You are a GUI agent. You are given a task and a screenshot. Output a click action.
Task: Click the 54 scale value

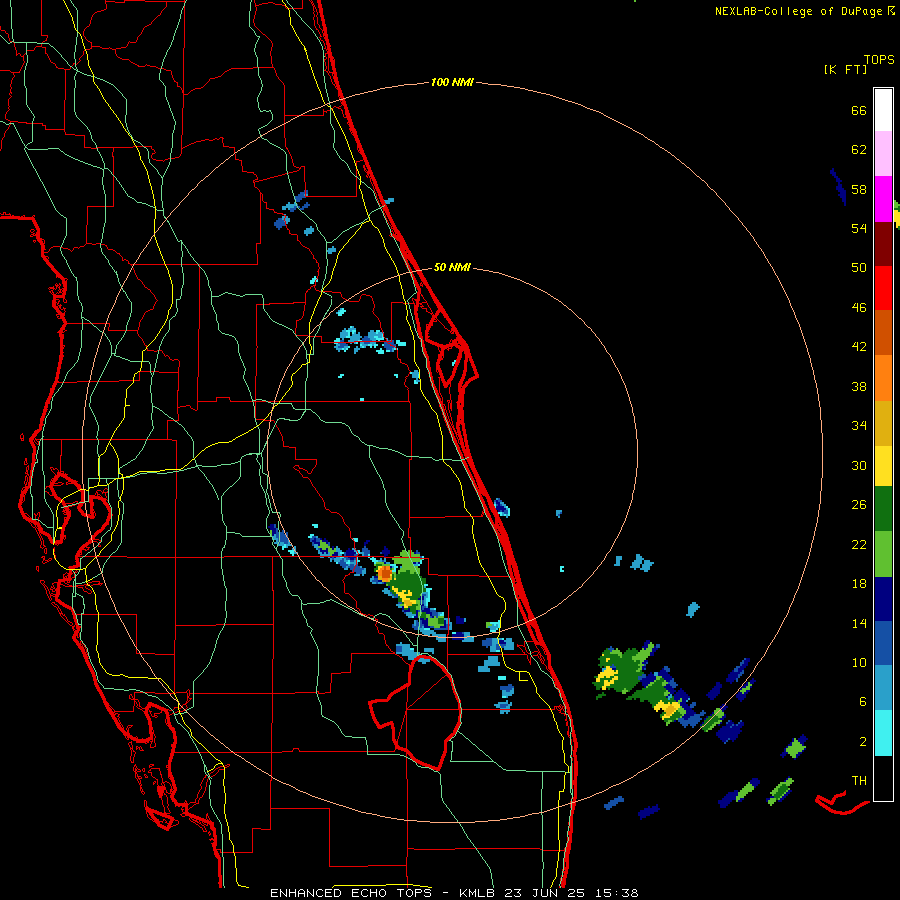(859, 228)
